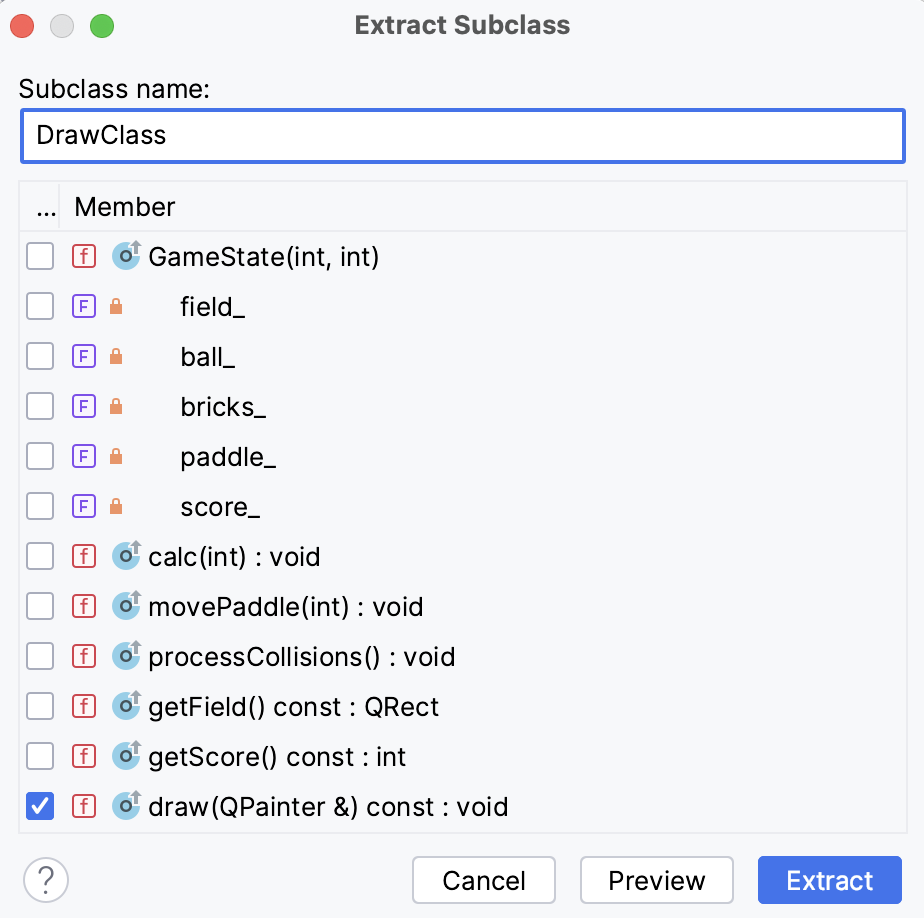924x918 pixels.
Task: Click the Member column header
Action: 124,207
